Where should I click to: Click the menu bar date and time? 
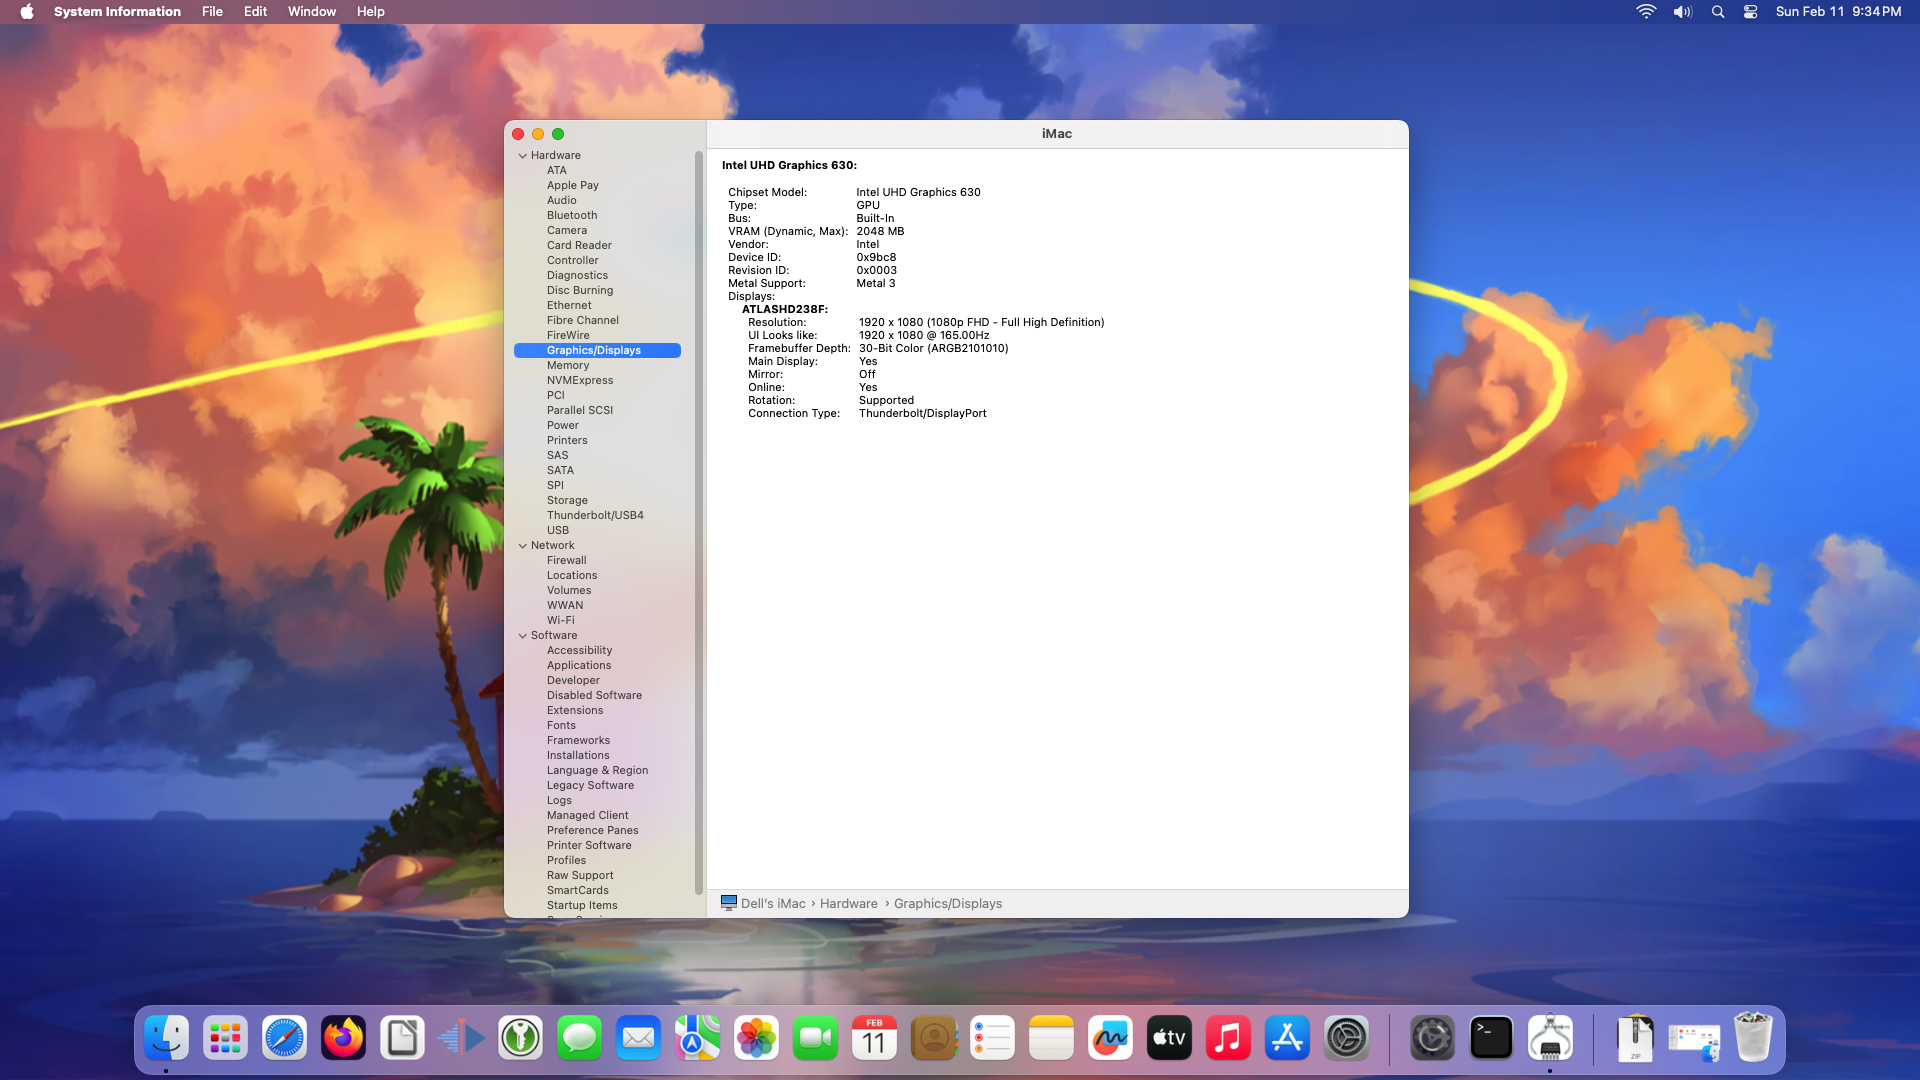click(1838, 12)
